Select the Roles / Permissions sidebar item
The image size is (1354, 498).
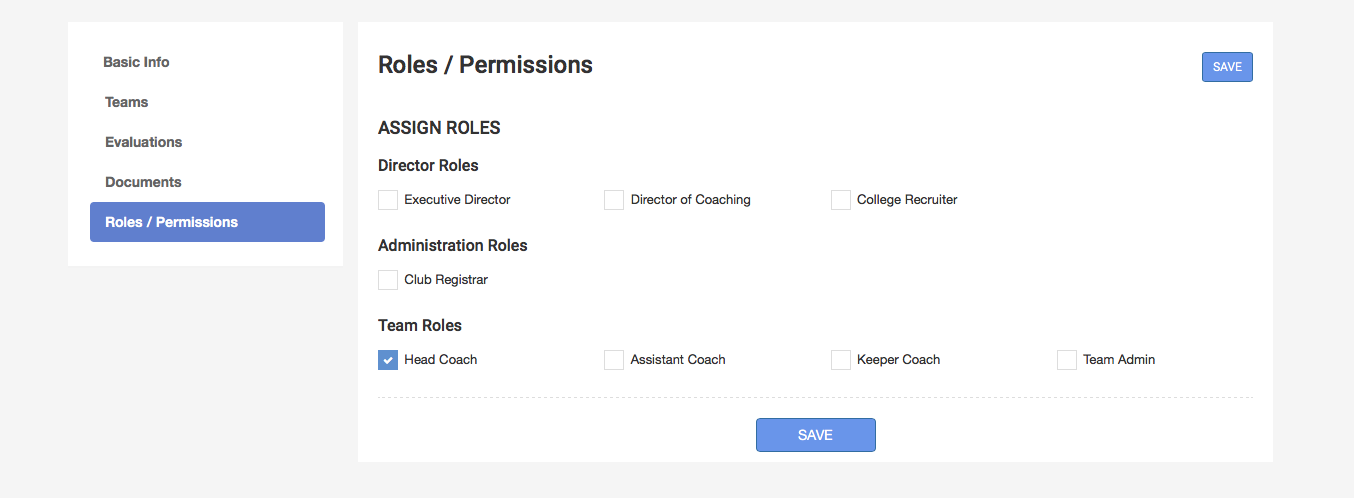[207, 222]
